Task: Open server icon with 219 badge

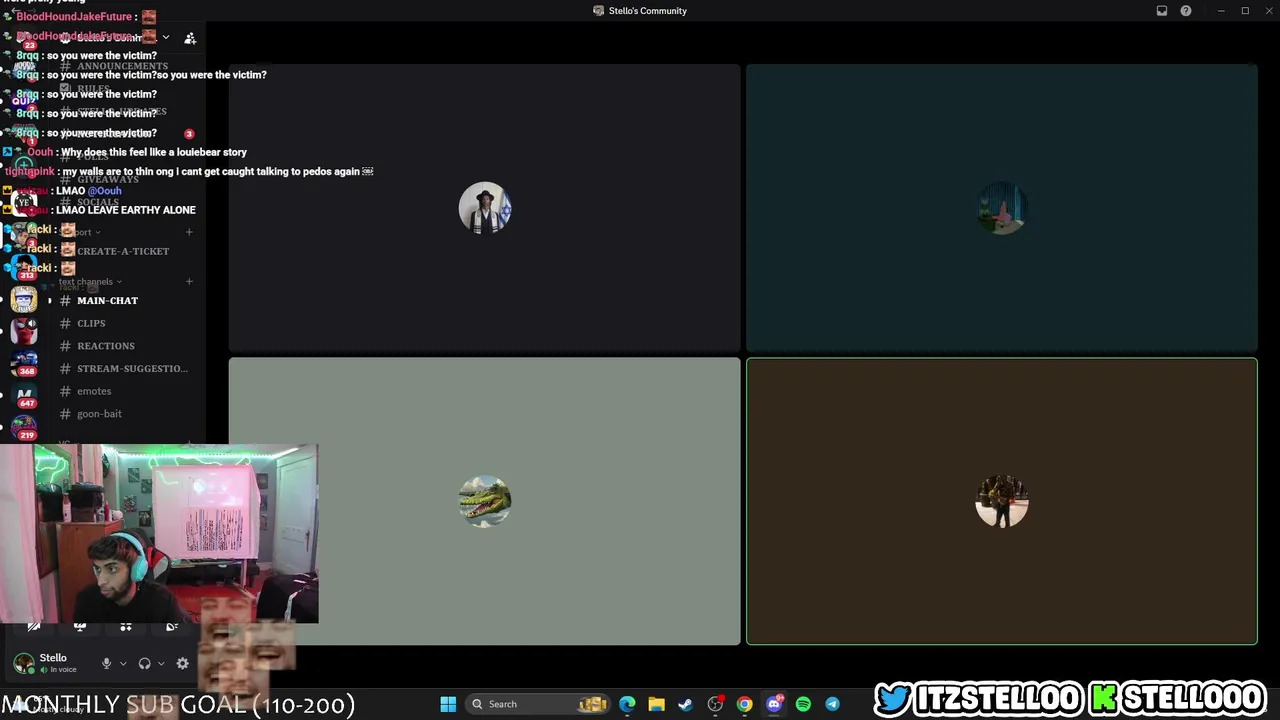Action: (x=25, y=428)
